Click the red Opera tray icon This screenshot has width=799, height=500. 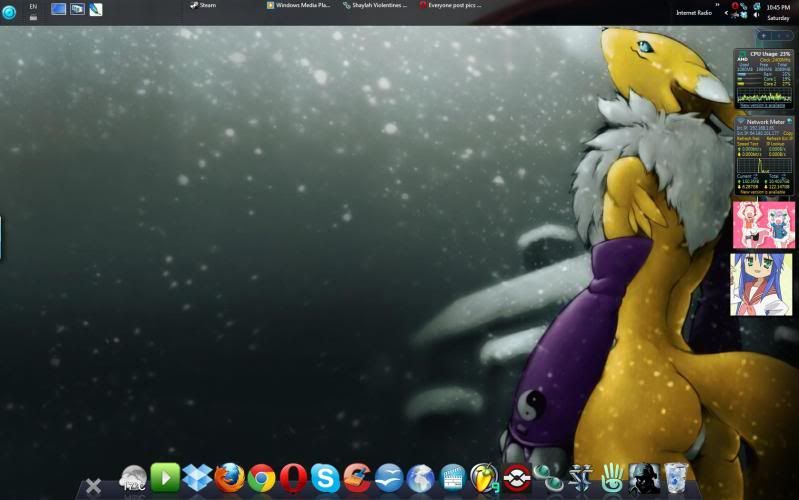735,6
